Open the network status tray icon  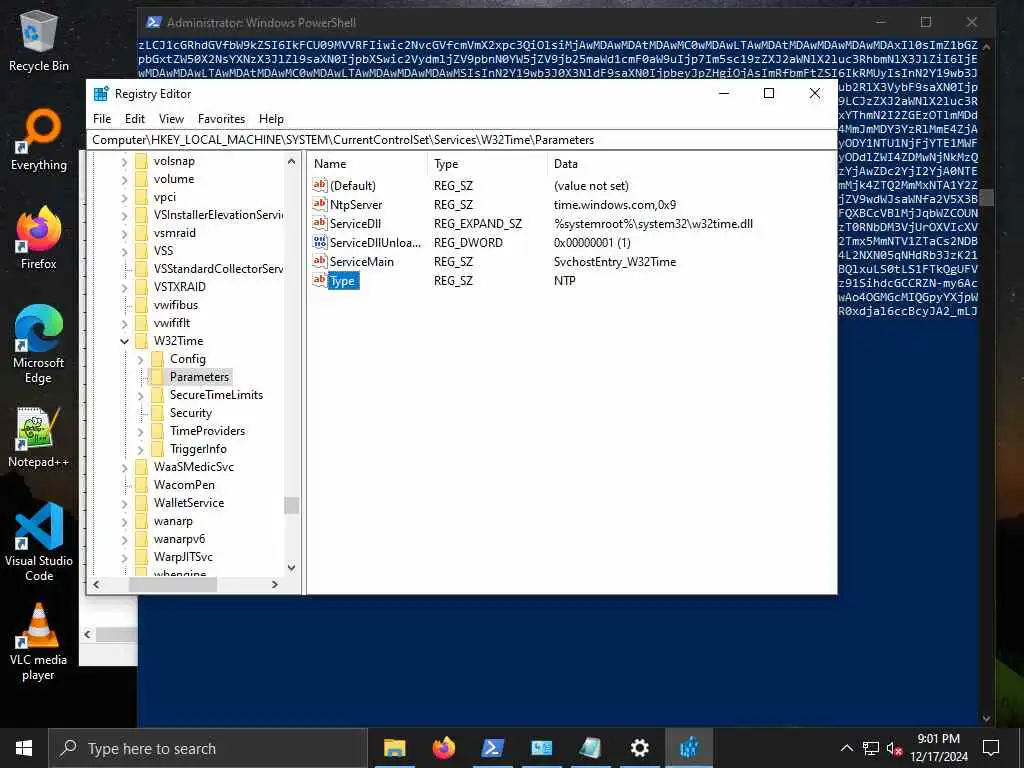click(x=871, y=748)
